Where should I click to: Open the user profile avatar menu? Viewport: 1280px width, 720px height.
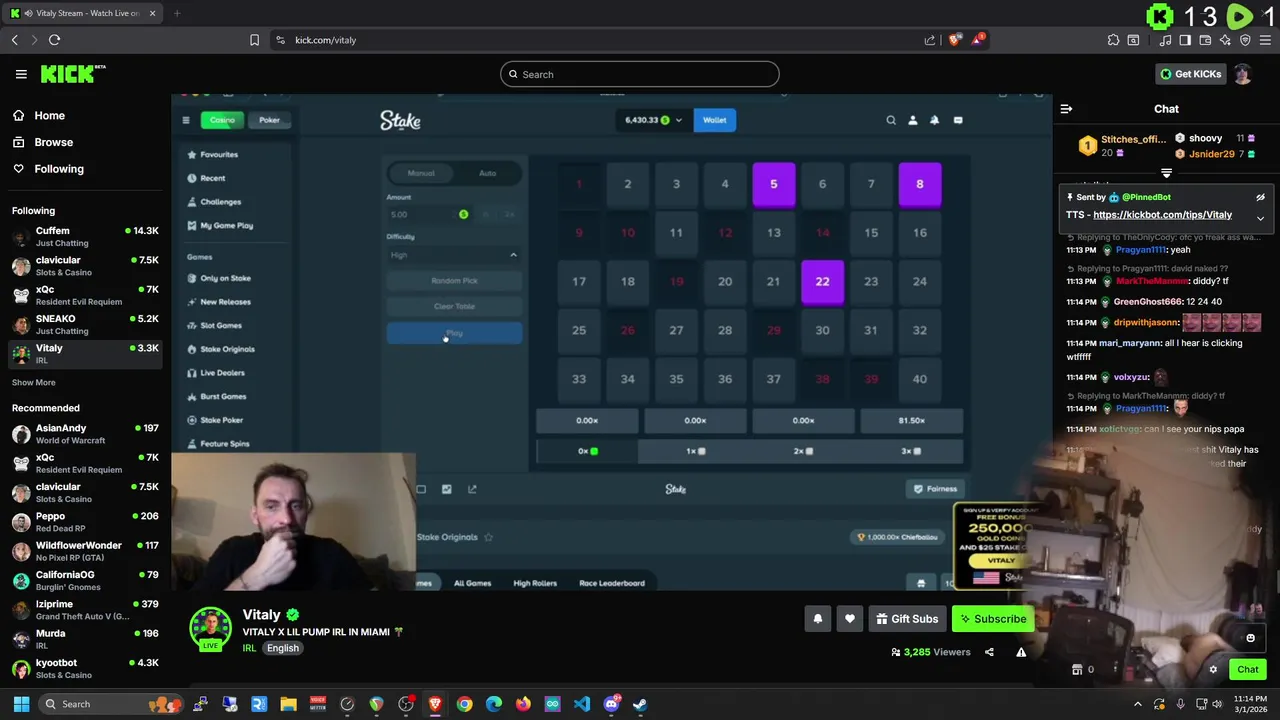click(x=1243, y=74)
